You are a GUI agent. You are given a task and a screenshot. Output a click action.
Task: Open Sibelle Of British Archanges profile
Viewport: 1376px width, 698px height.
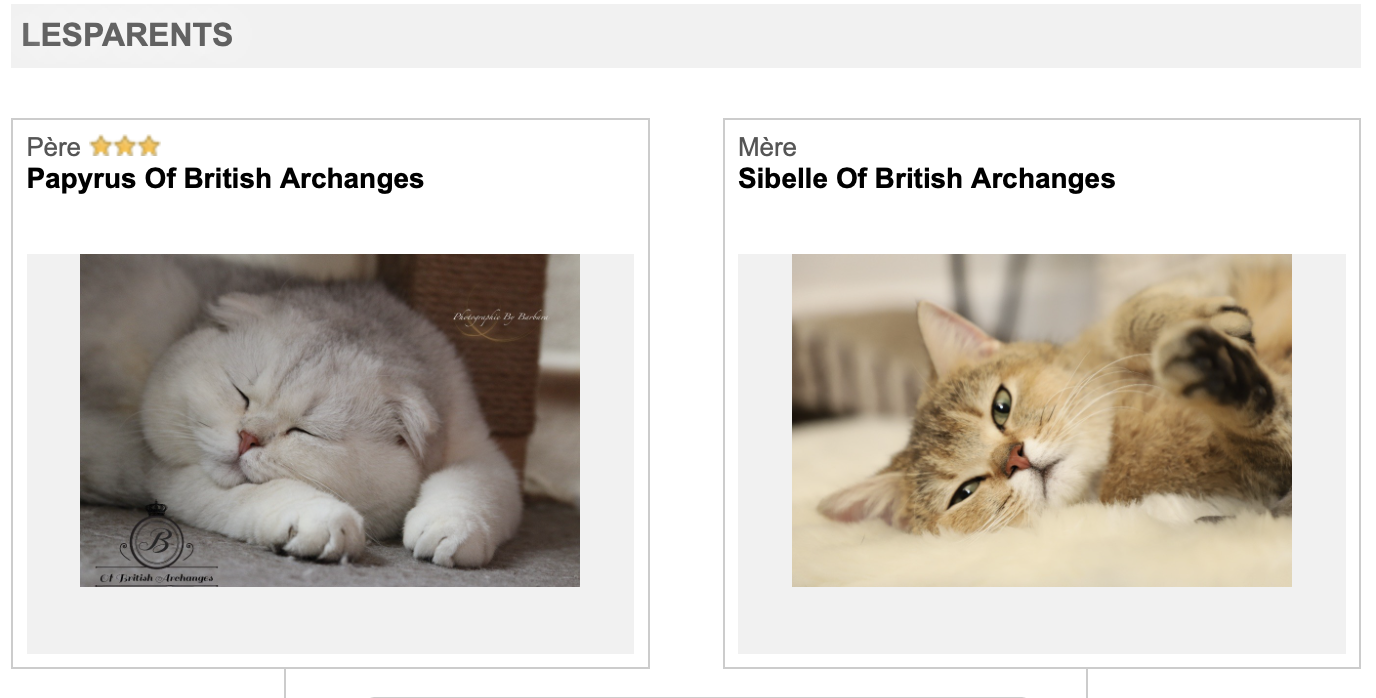pos(926,179)
